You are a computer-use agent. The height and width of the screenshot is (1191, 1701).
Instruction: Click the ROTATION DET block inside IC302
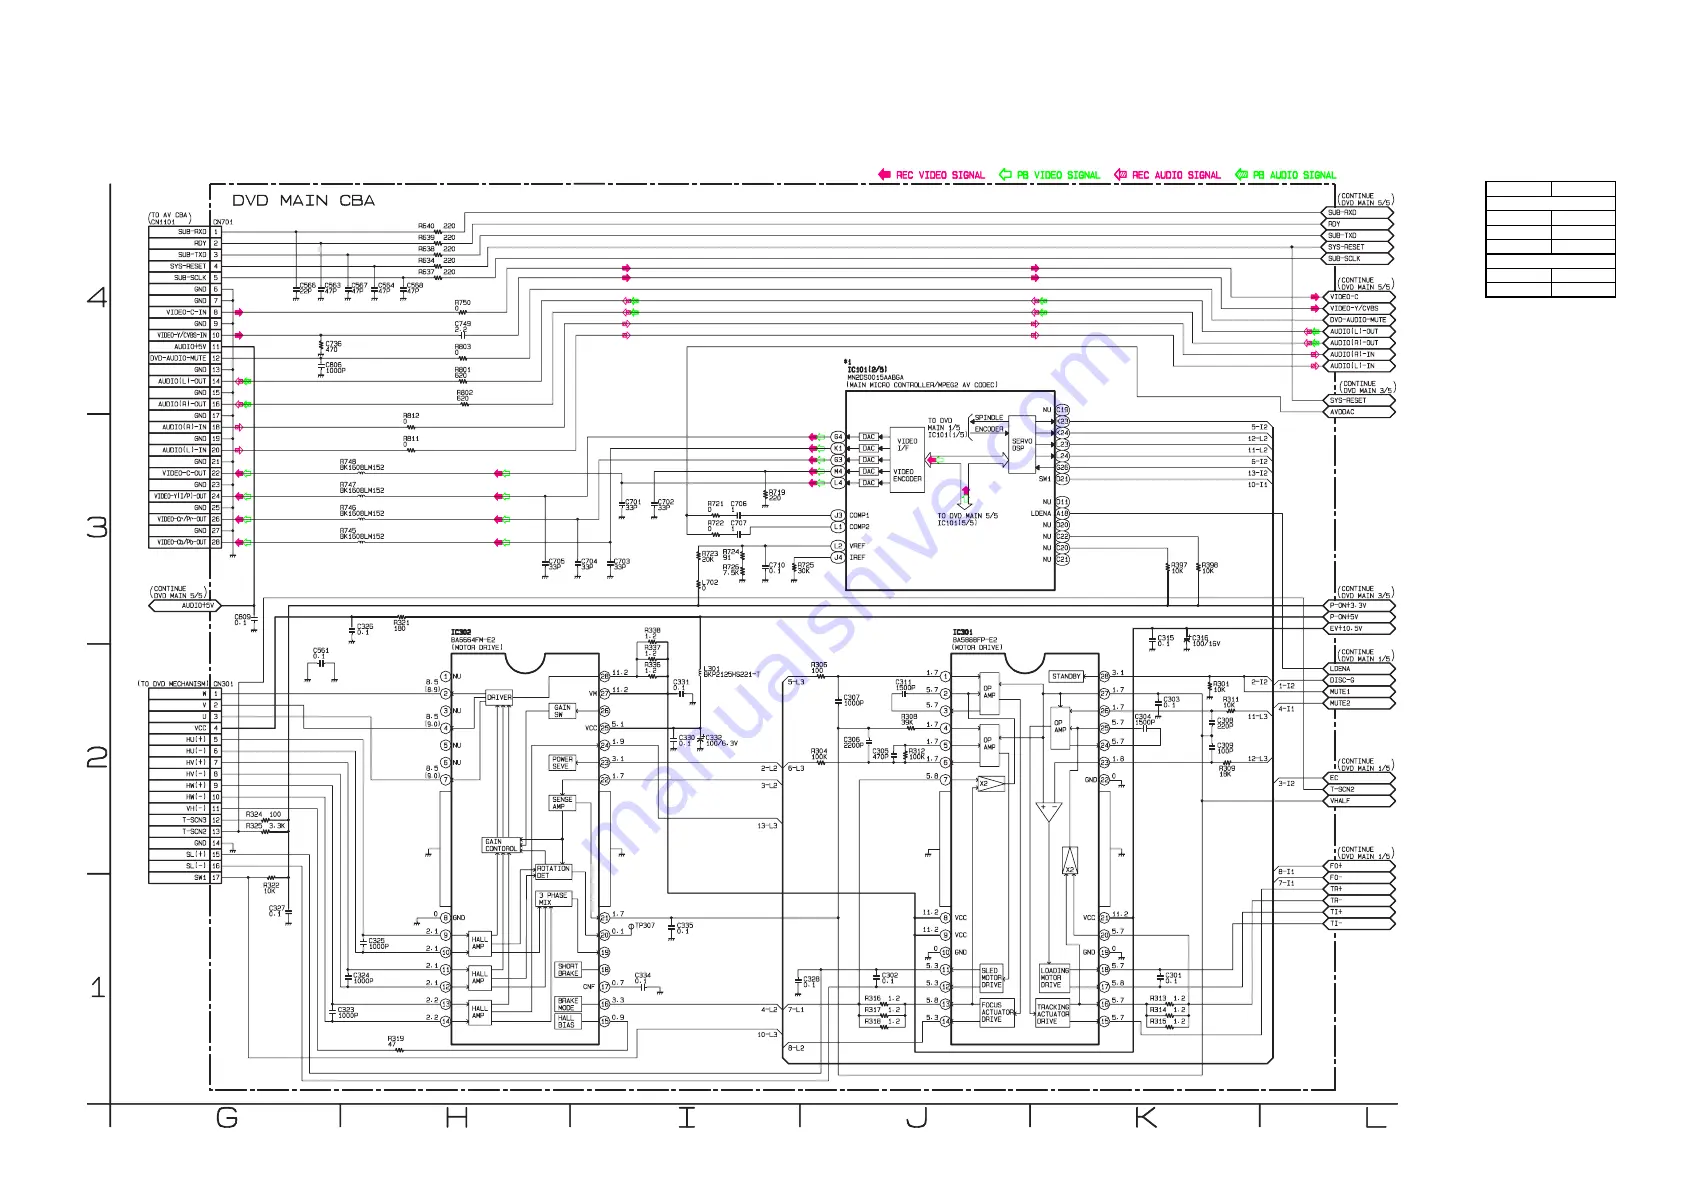pyautogui.click(x=553, y=872)
